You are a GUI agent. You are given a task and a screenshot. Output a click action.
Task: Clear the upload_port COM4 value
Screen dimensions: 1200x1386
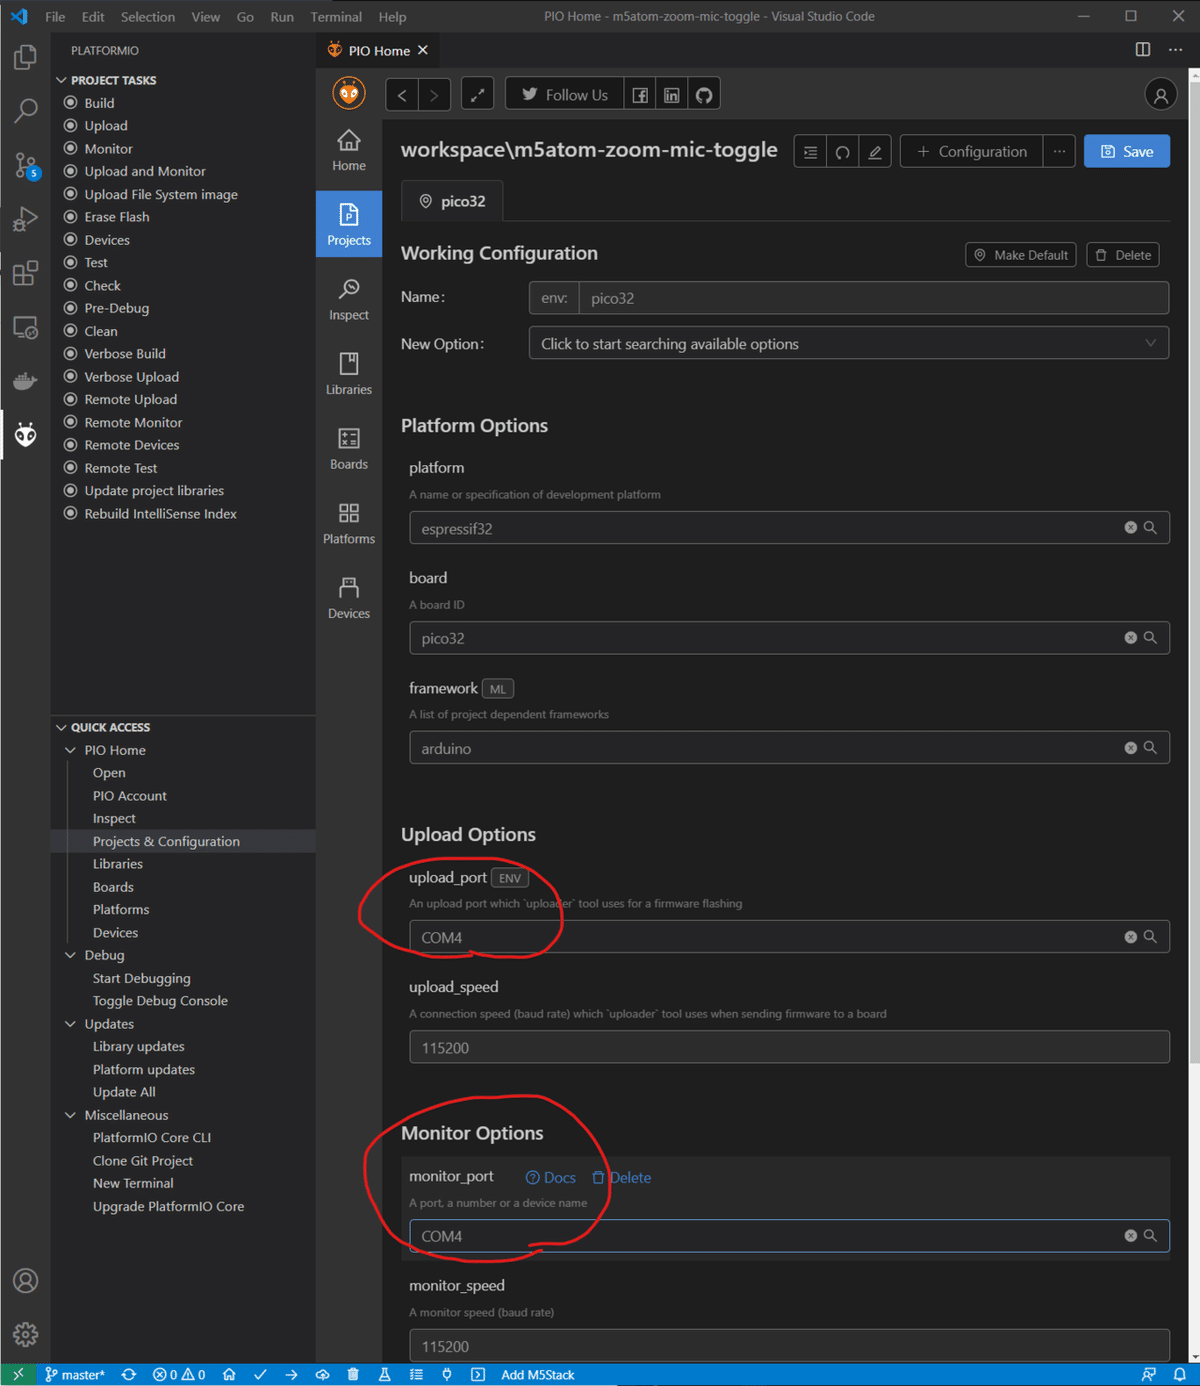(1131, 937)
